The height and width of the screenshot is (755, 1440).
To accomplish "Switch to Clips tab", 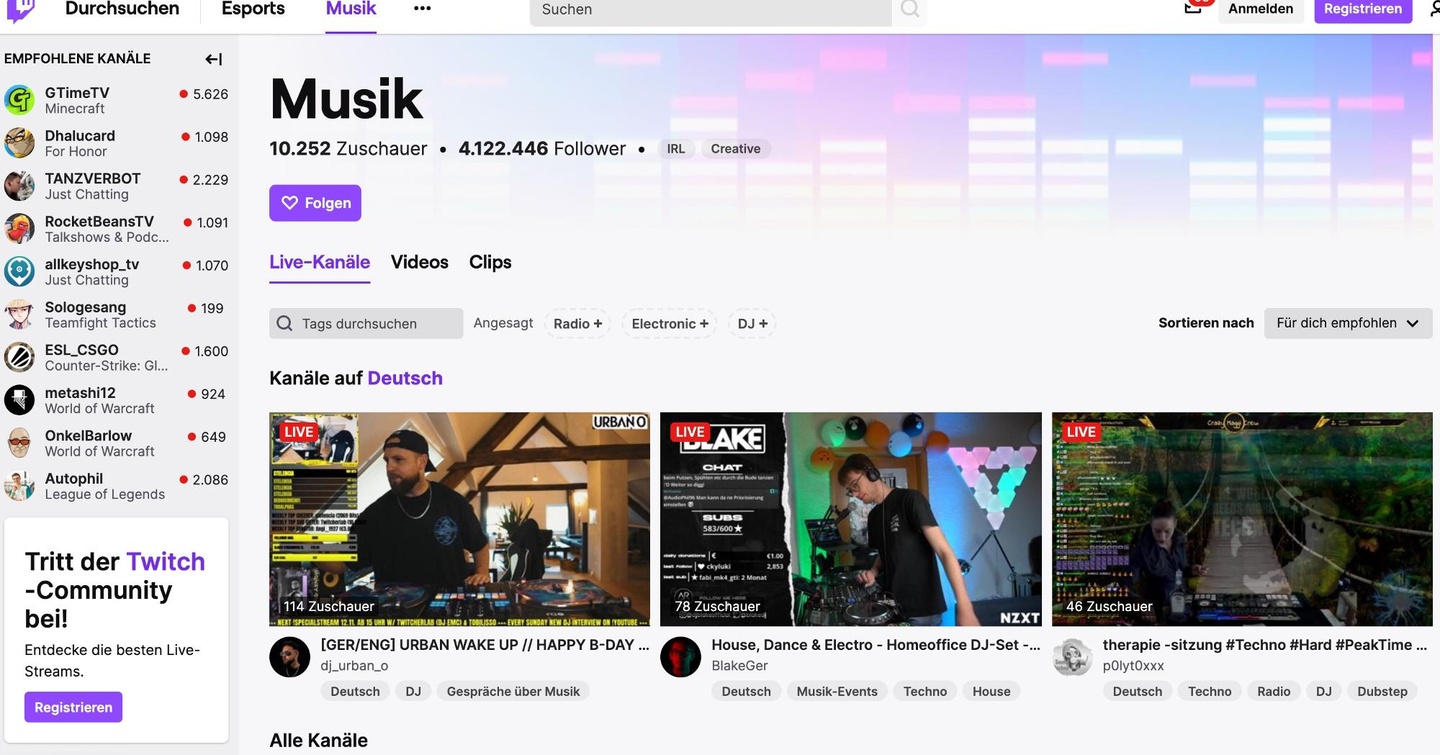I will click(490, 262).
